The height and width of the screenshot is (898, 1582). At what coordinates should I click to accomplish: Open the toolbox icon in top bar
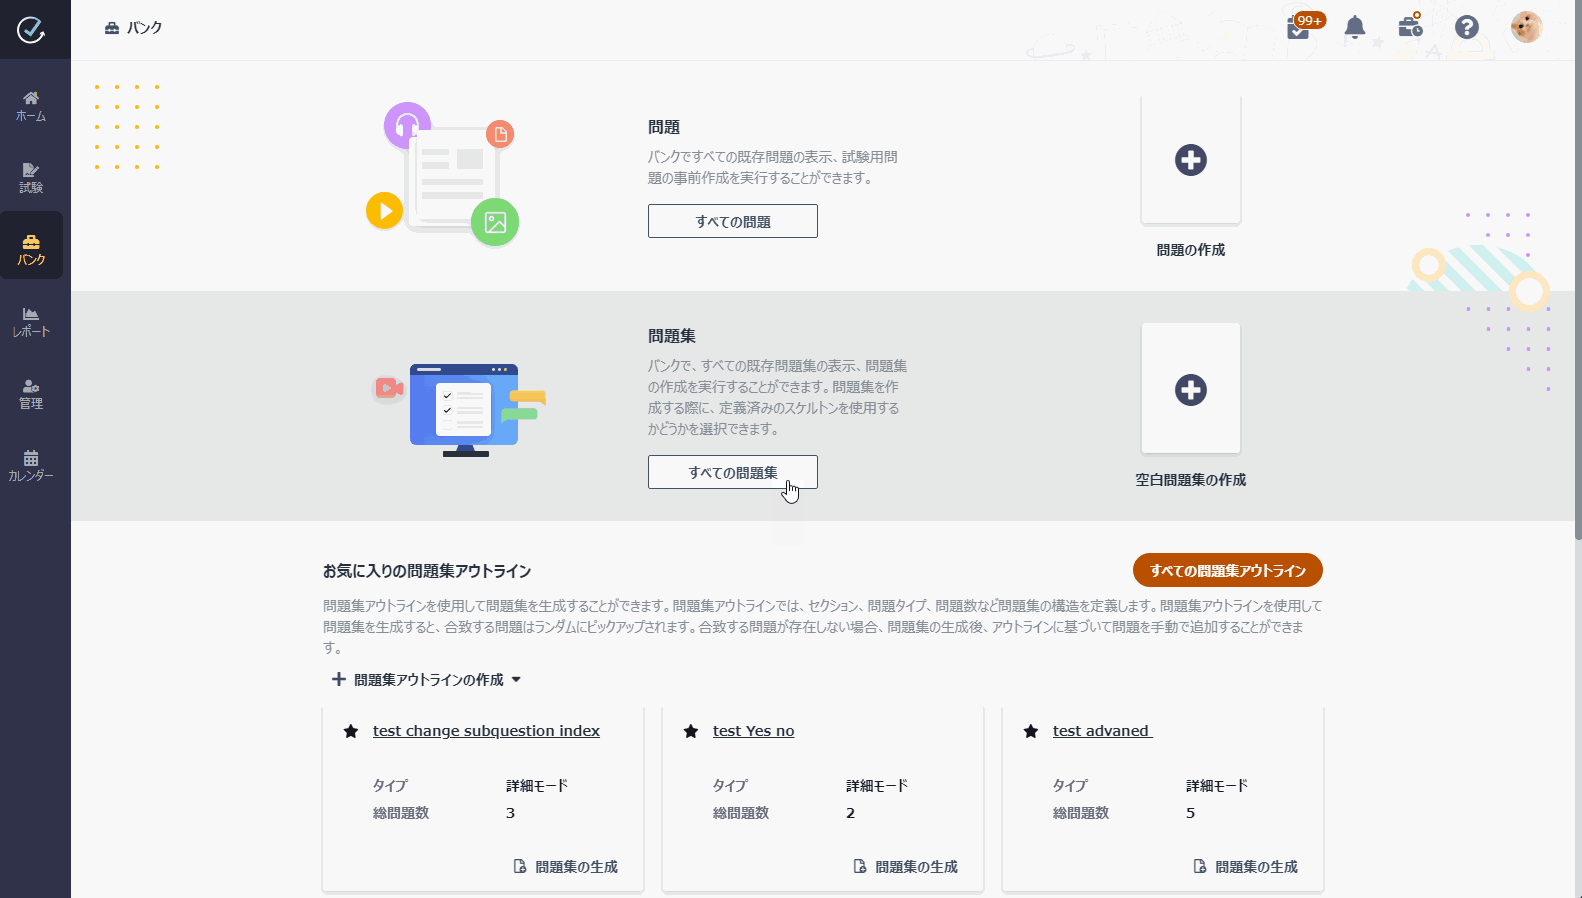click(1410, 26)
